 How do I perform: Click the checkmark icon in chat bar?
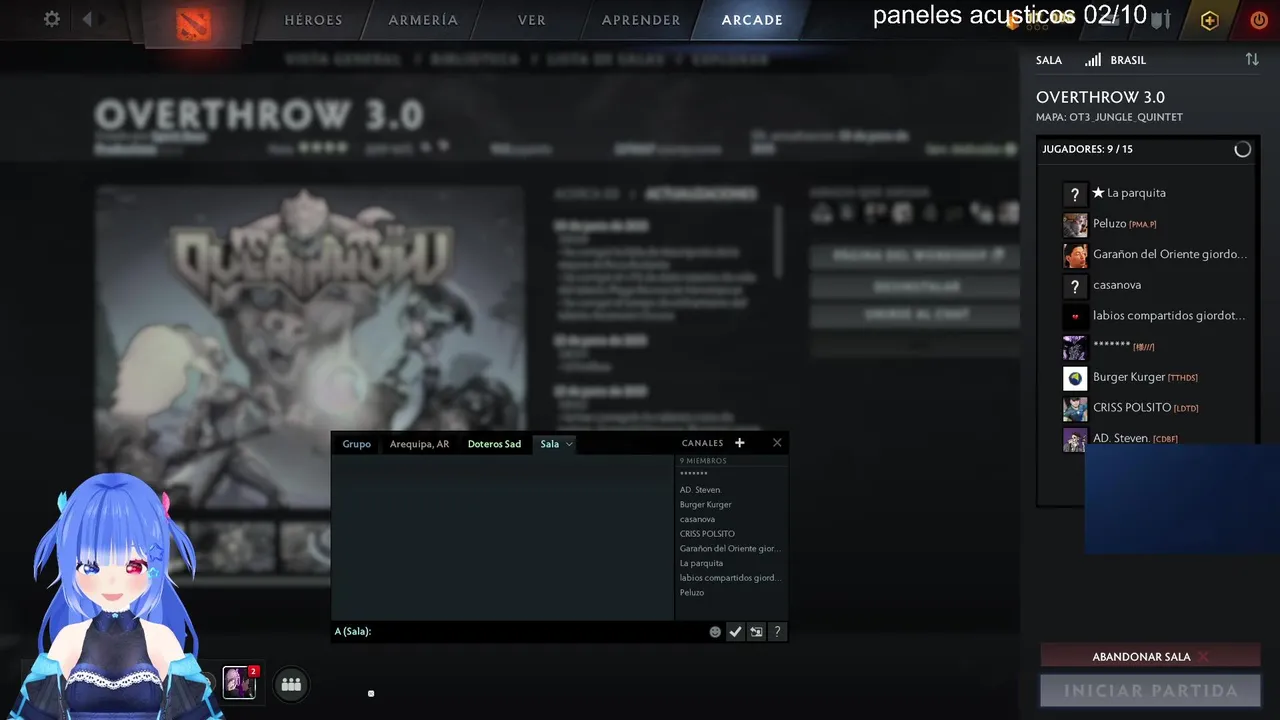pos(735,632)
